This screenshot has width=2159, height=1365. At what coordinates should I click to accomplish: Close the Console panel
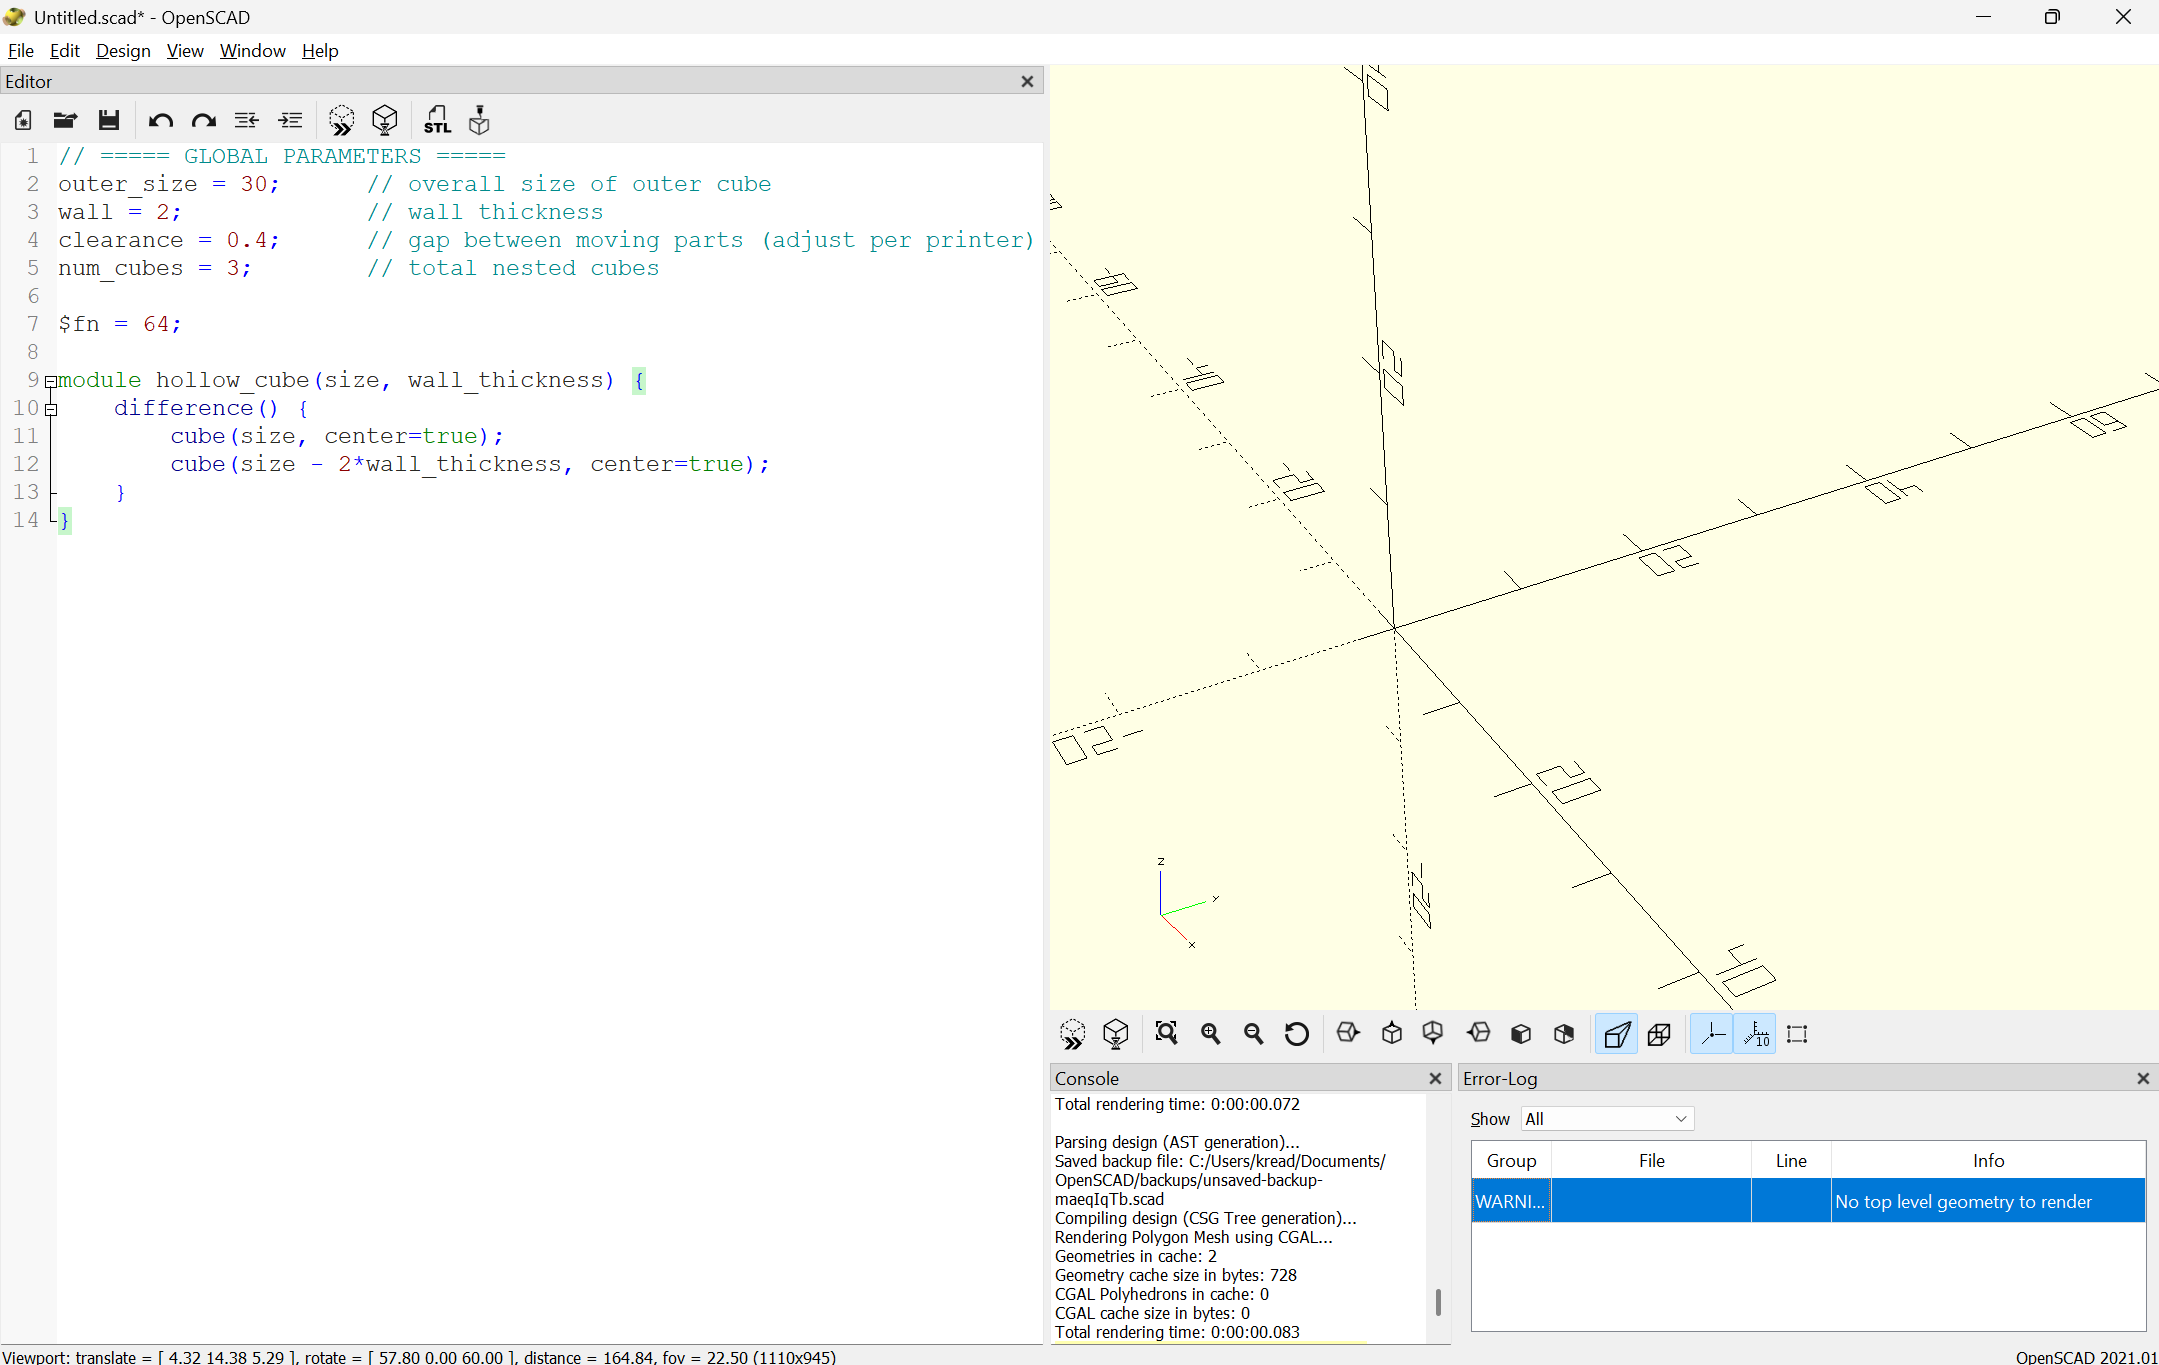1434,1078
